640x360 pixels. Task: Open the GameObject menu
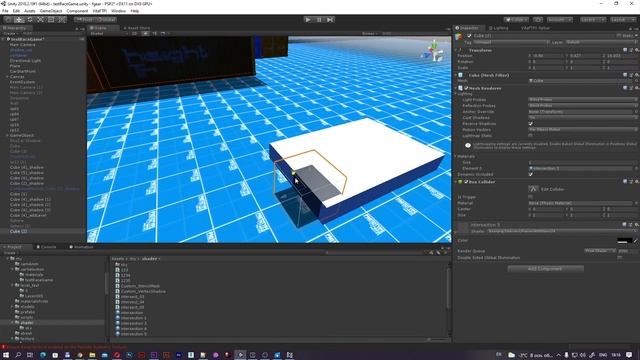tap(51, 11)
